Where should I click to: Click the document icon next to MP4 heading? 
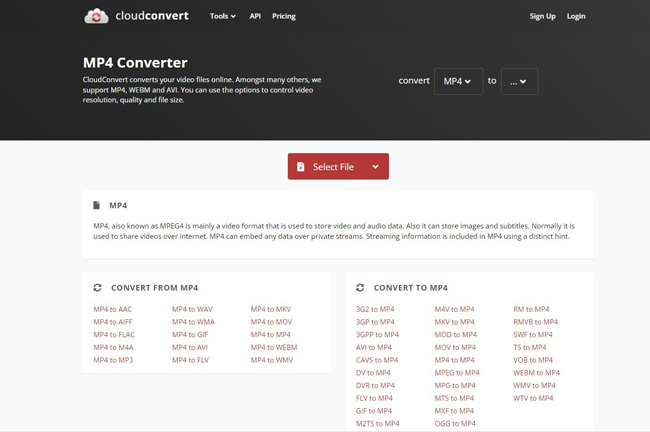tap(97, 205)
